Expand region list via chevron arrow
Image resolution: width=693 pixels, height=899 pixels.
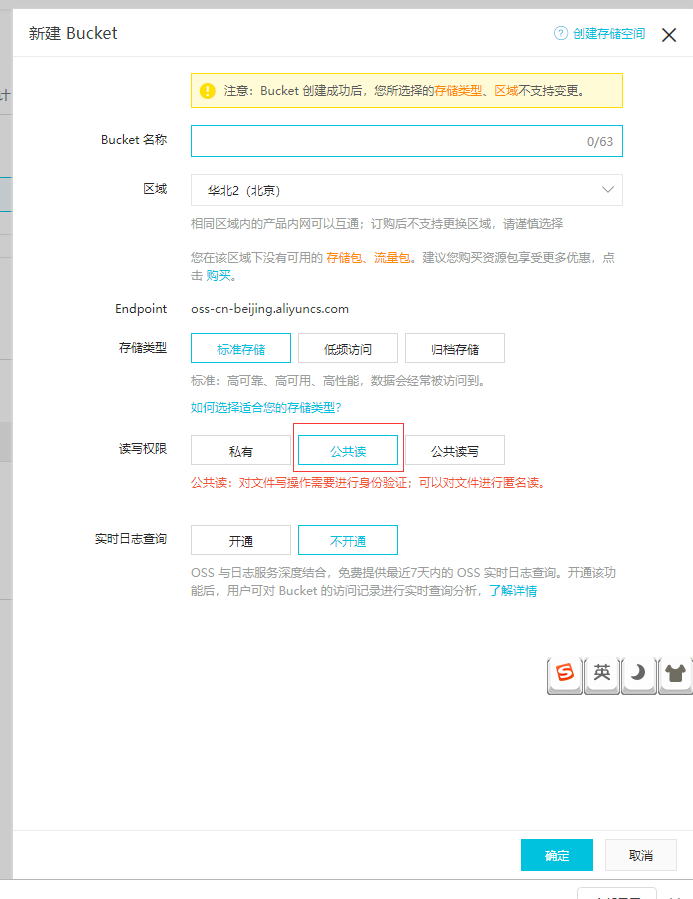pos(608,190)
